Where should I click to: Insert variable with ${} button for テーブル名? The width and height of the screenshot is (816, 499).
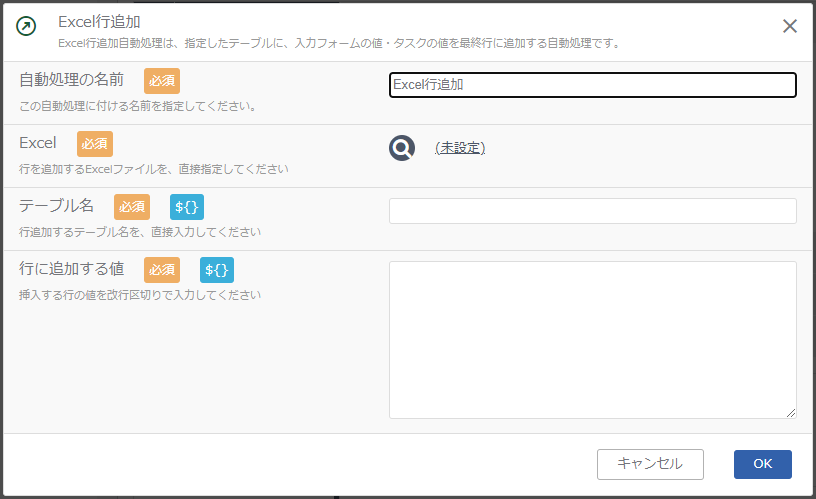pyautogui.click(x=187, y=207)
